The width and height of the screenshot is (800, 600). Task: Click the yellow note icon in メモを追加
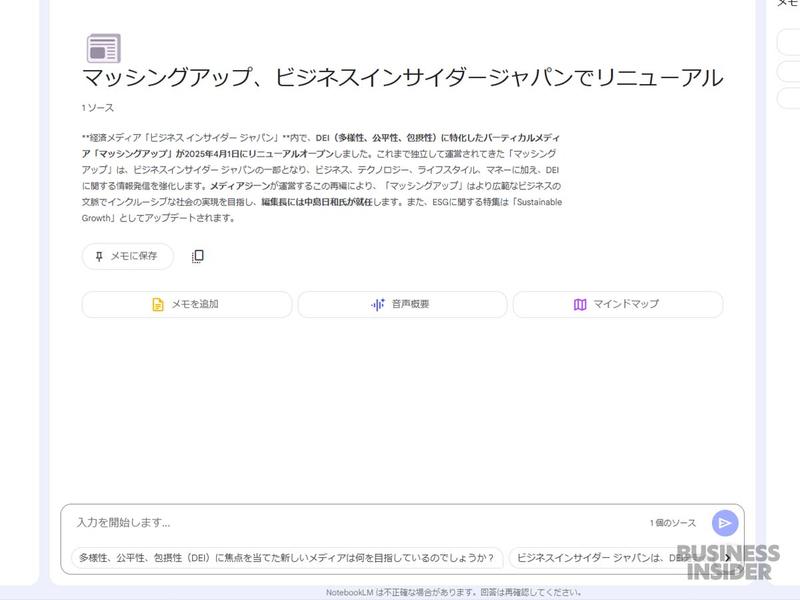[158, 305]
